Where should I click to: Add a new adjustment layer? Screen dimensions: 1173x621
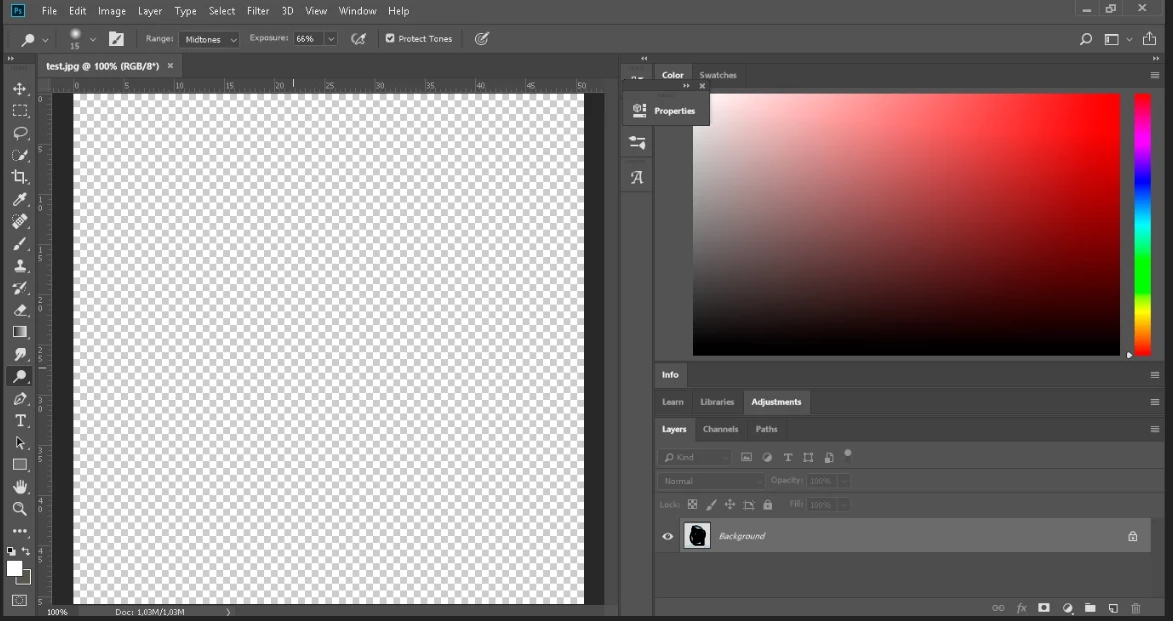click(1068, 608)
